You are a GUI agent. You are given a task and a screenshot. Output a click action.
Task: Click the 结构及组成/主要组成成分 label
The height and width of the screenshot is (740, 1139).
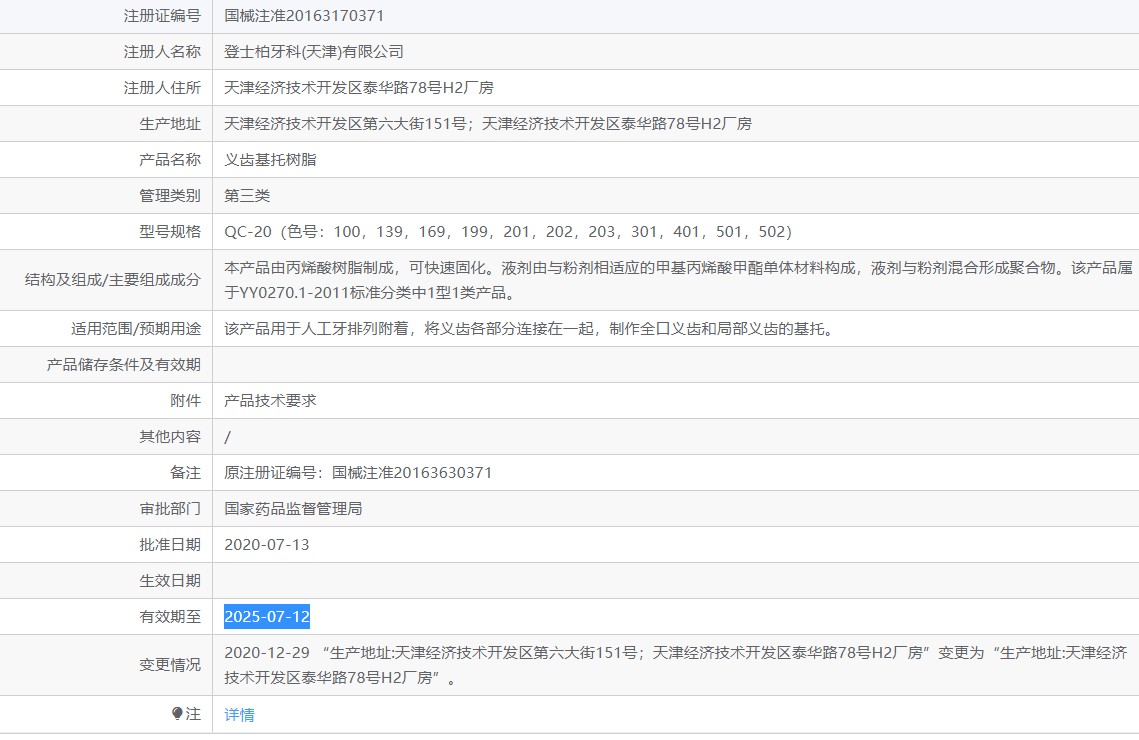113,280
